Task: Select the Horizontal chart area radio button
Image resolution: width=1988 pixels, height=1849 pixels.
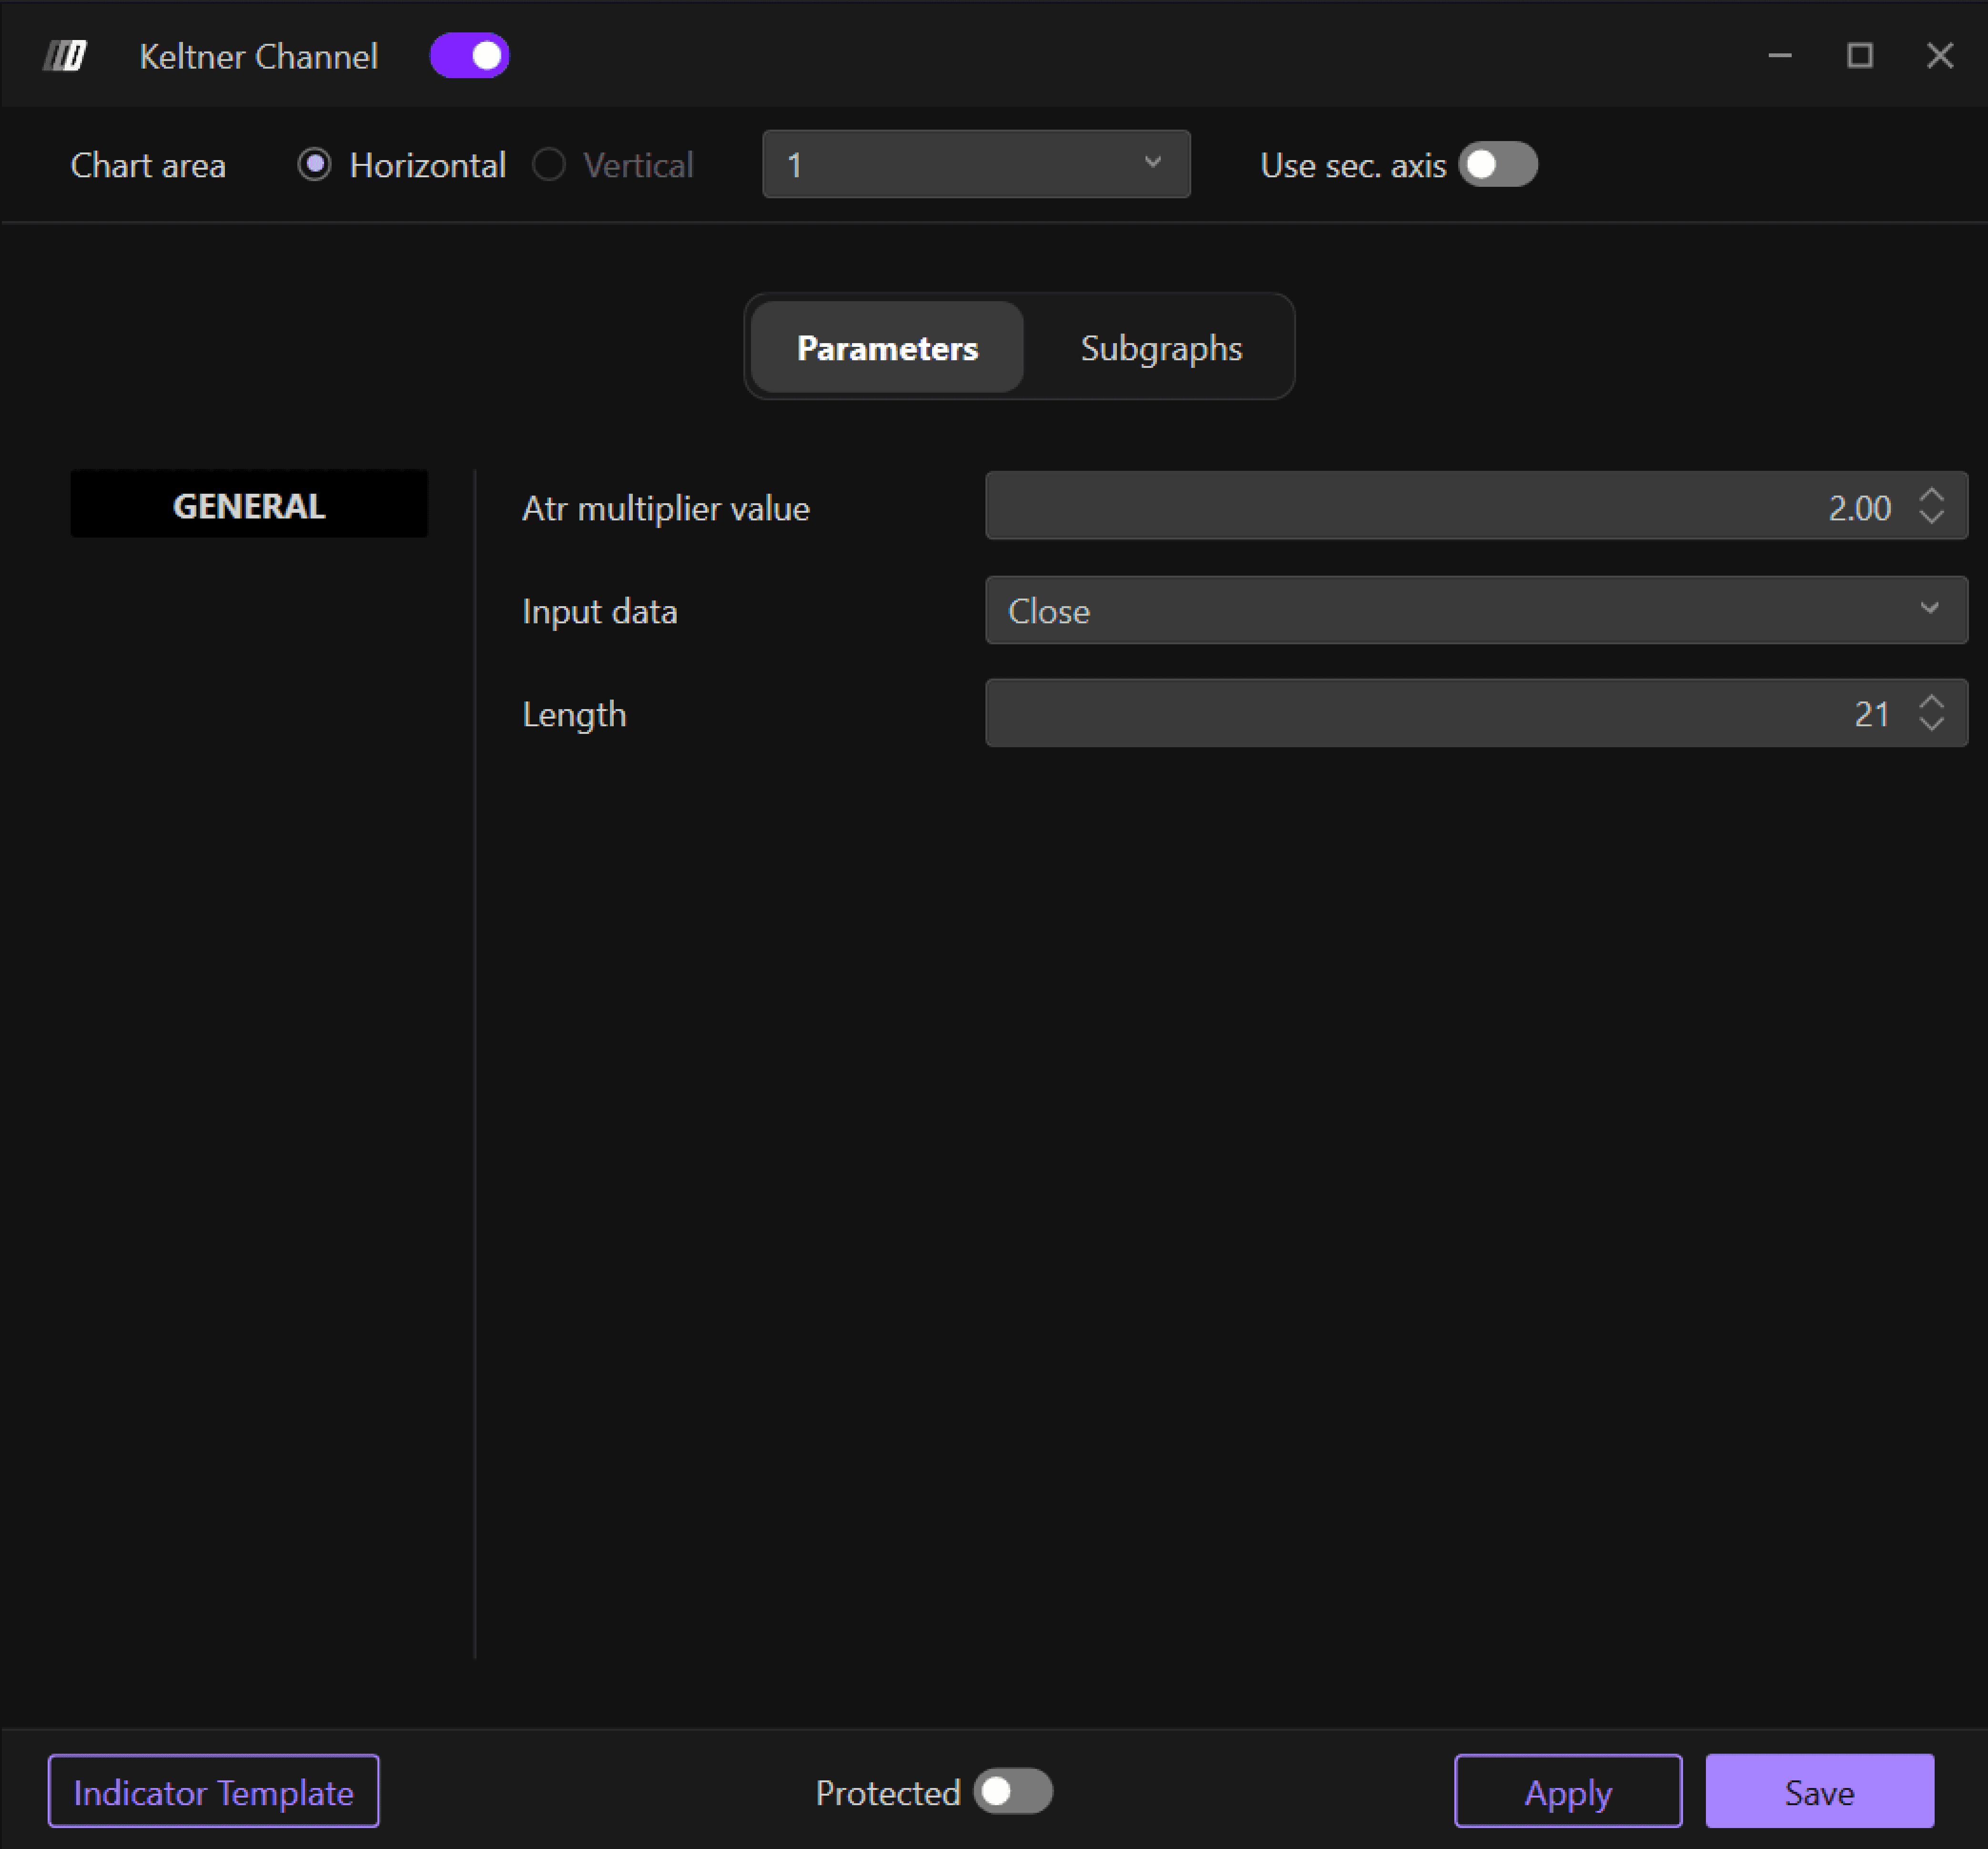Action: [315, 165]
